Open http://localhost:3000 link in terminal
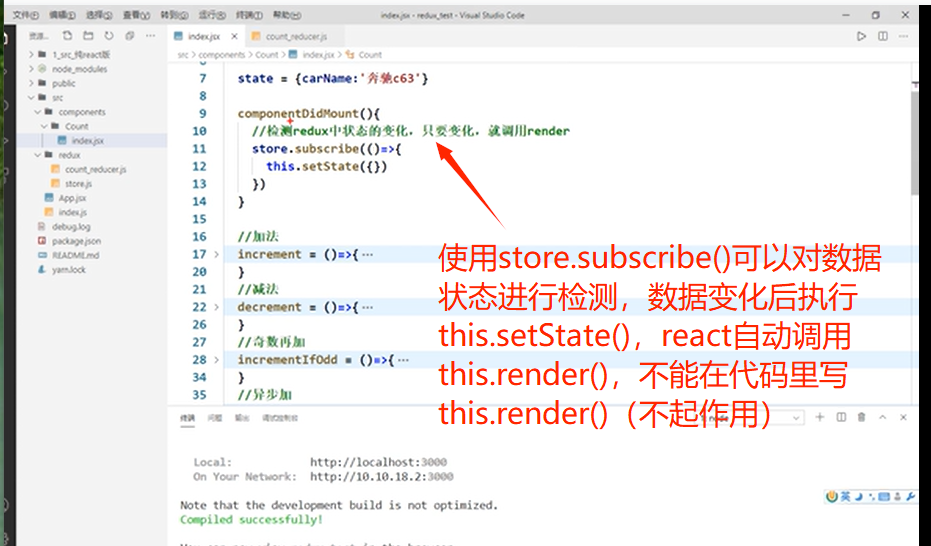This screenshot has width=931, height=546. (378, 462)
